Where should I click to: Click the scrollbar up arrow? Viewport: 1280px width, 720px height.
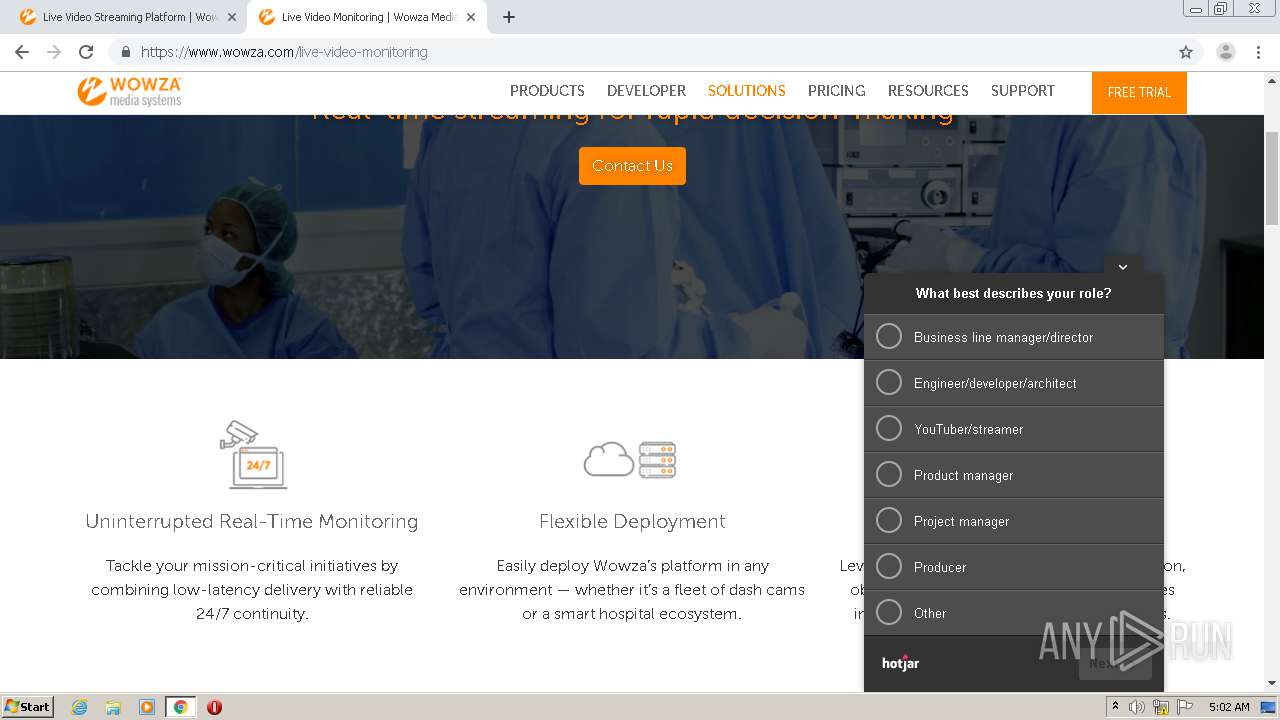tap(1272, 79)
